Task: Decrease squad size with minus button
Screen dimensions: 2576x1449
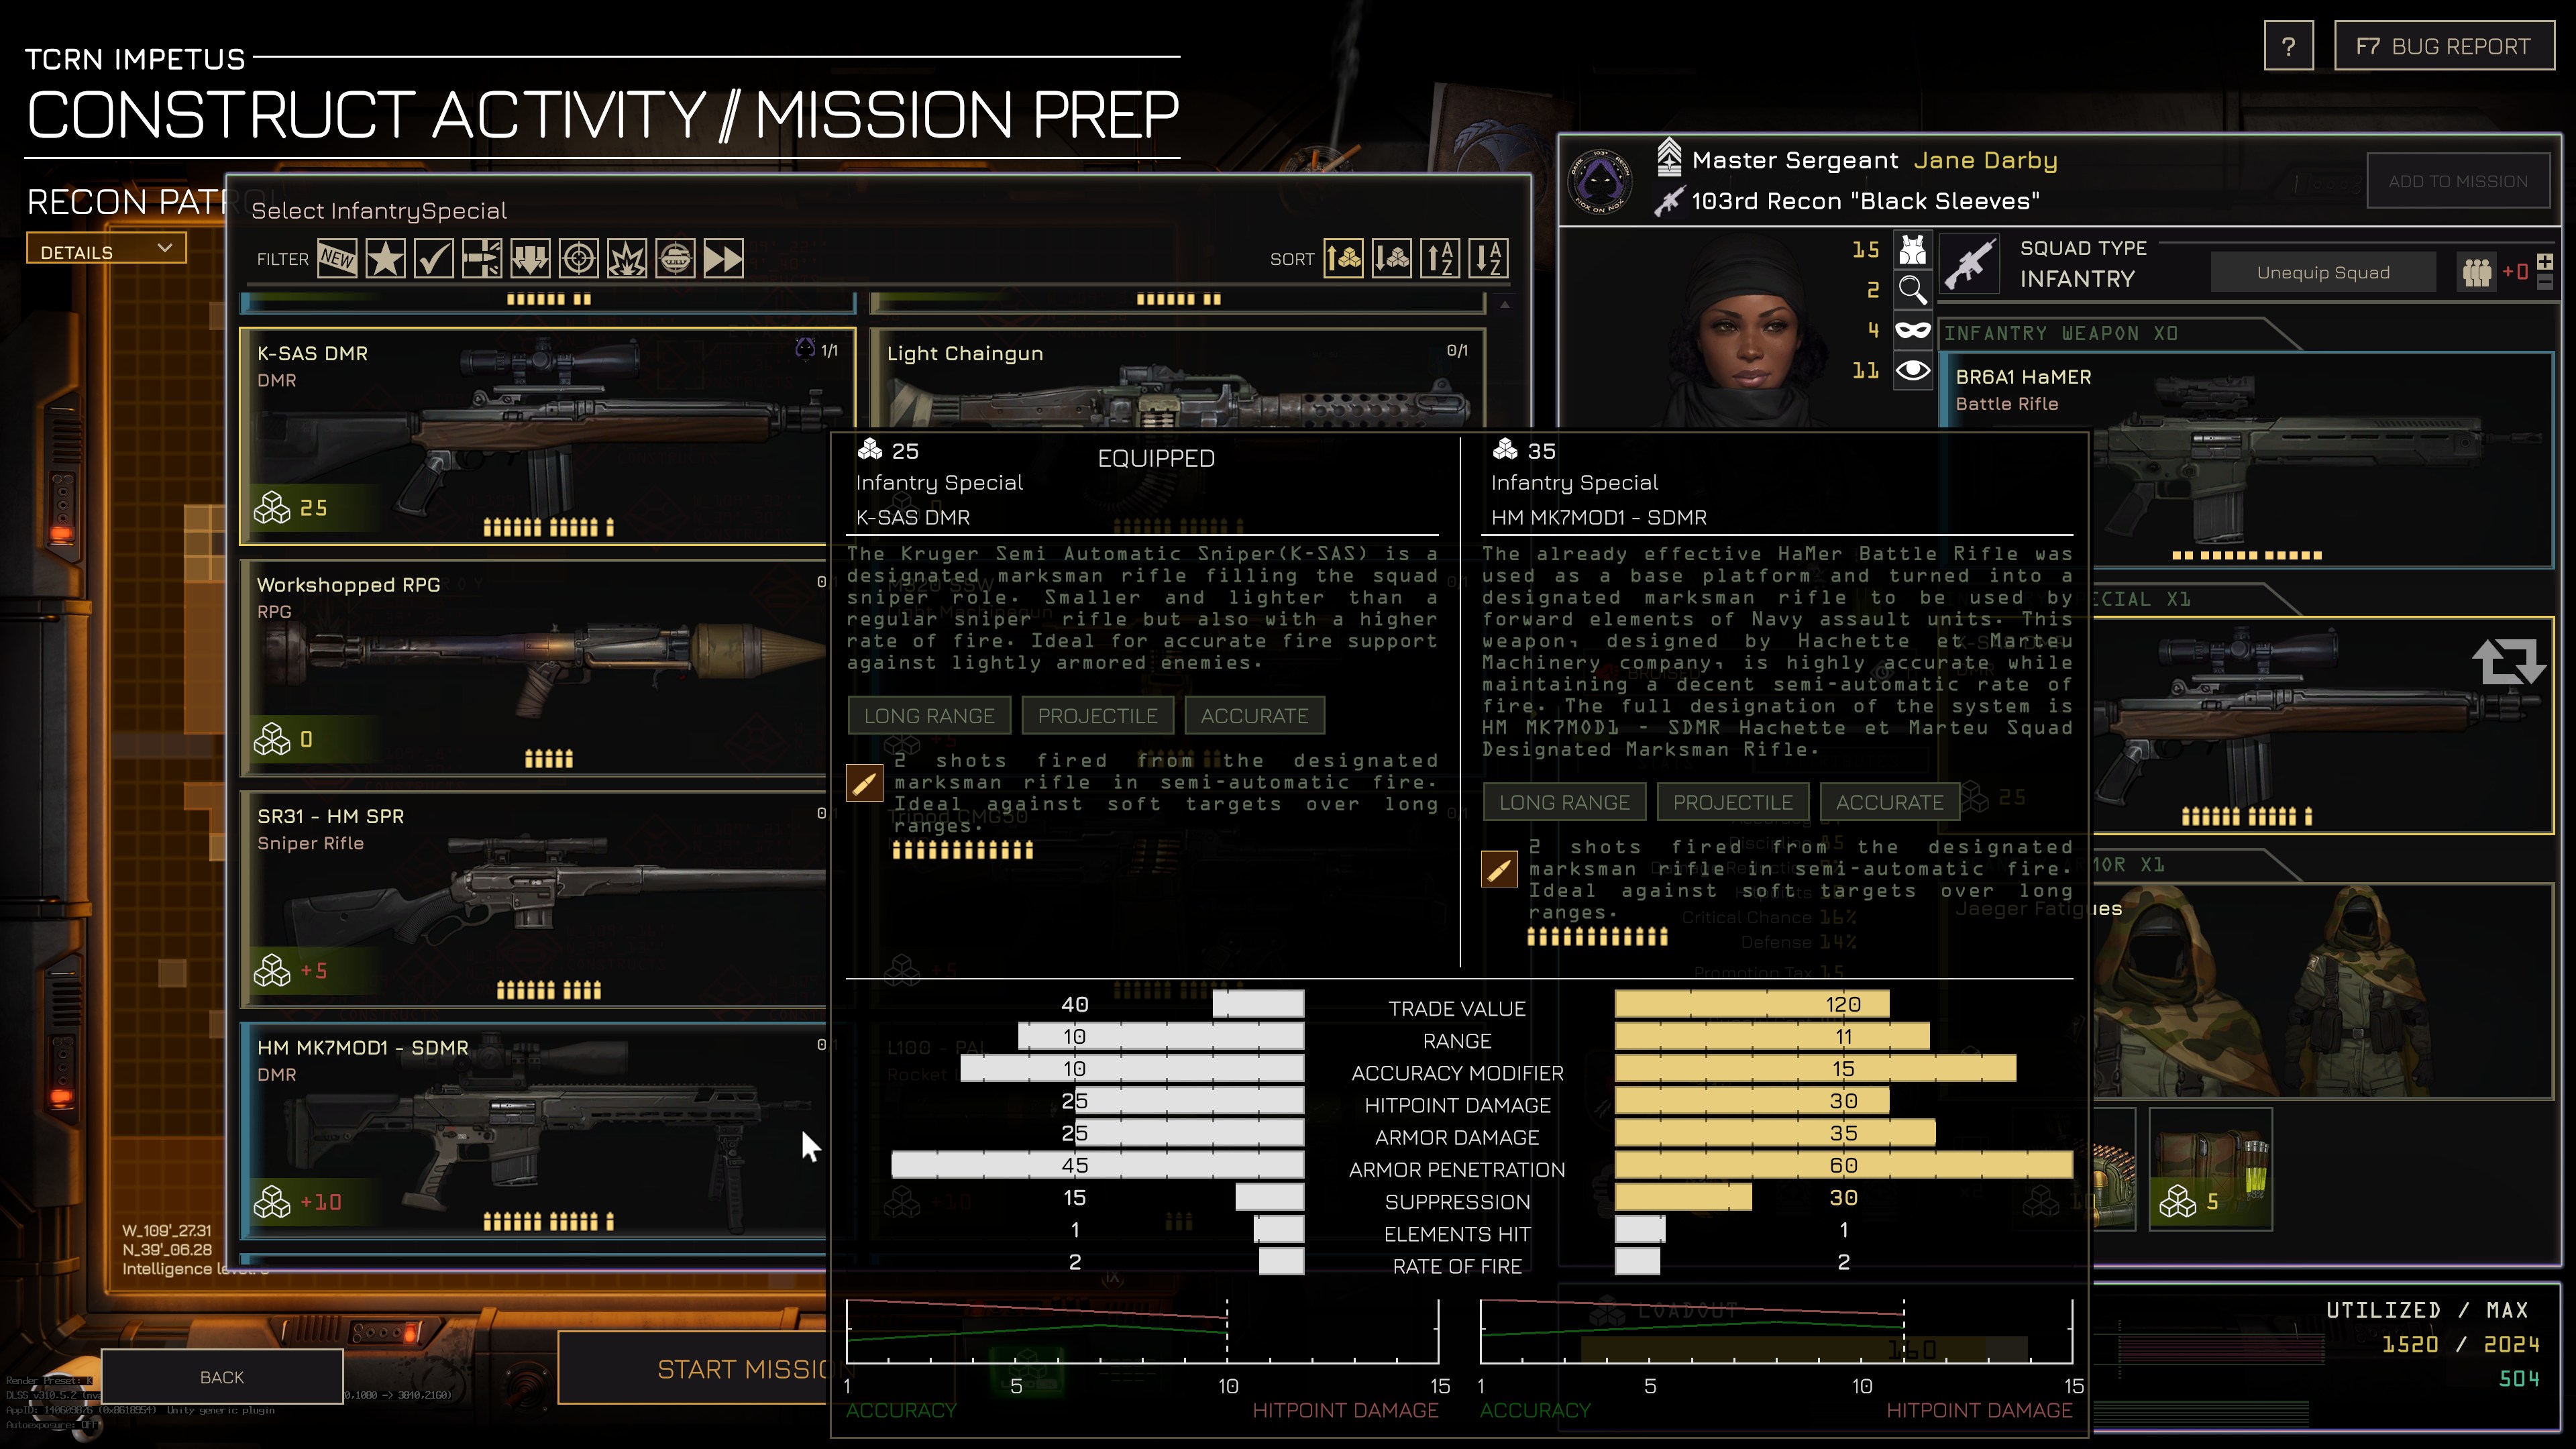Action: click(2545, 283)
